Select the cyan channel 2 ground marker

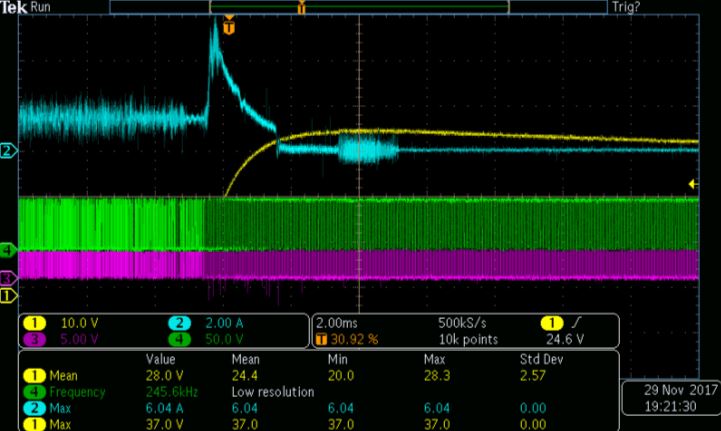(x=8, y=150)
